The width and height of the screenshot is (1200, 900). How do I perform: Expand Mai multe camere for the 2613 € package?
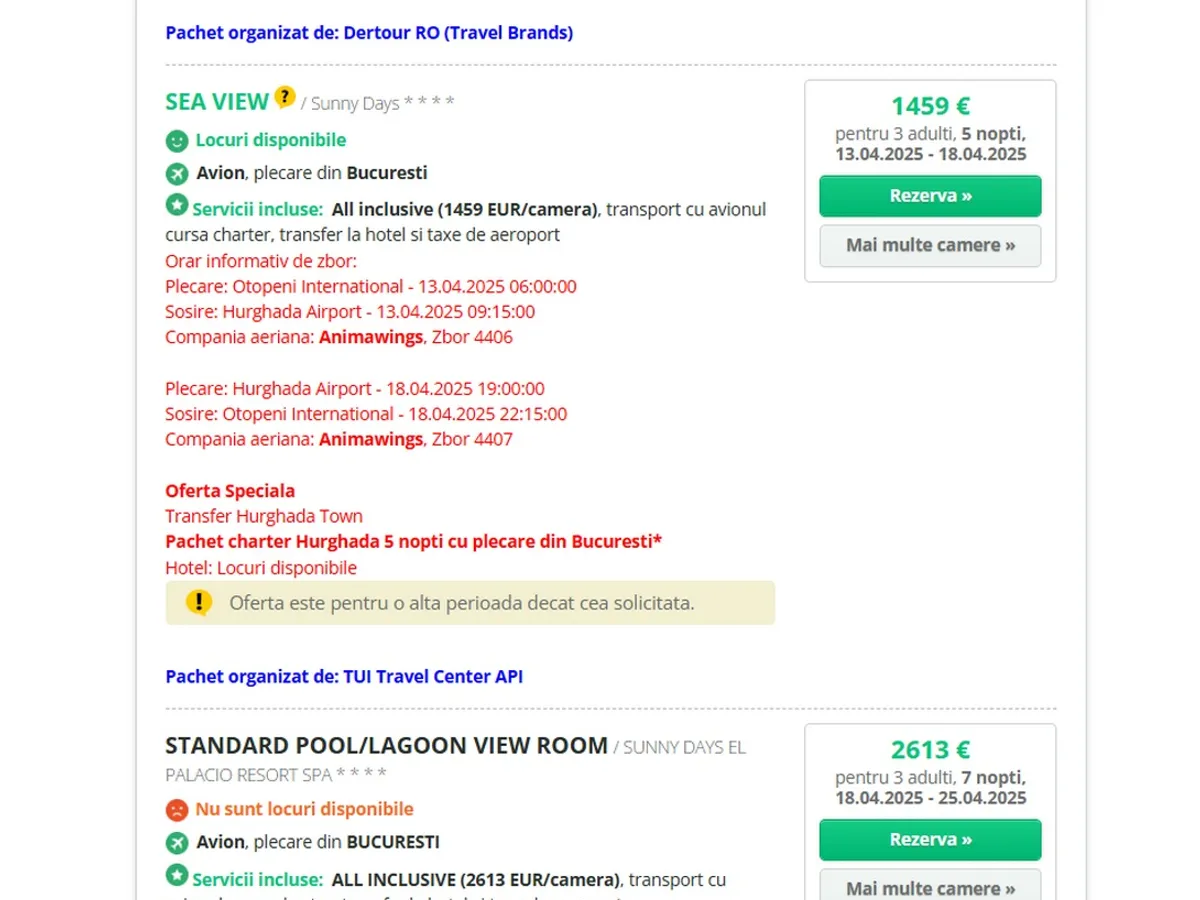click(930, 887)
